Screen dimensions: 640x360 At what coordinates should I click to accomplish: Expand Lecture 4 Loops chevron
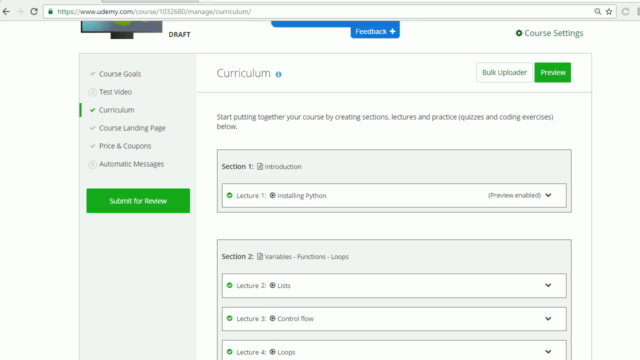coord(548,351)
